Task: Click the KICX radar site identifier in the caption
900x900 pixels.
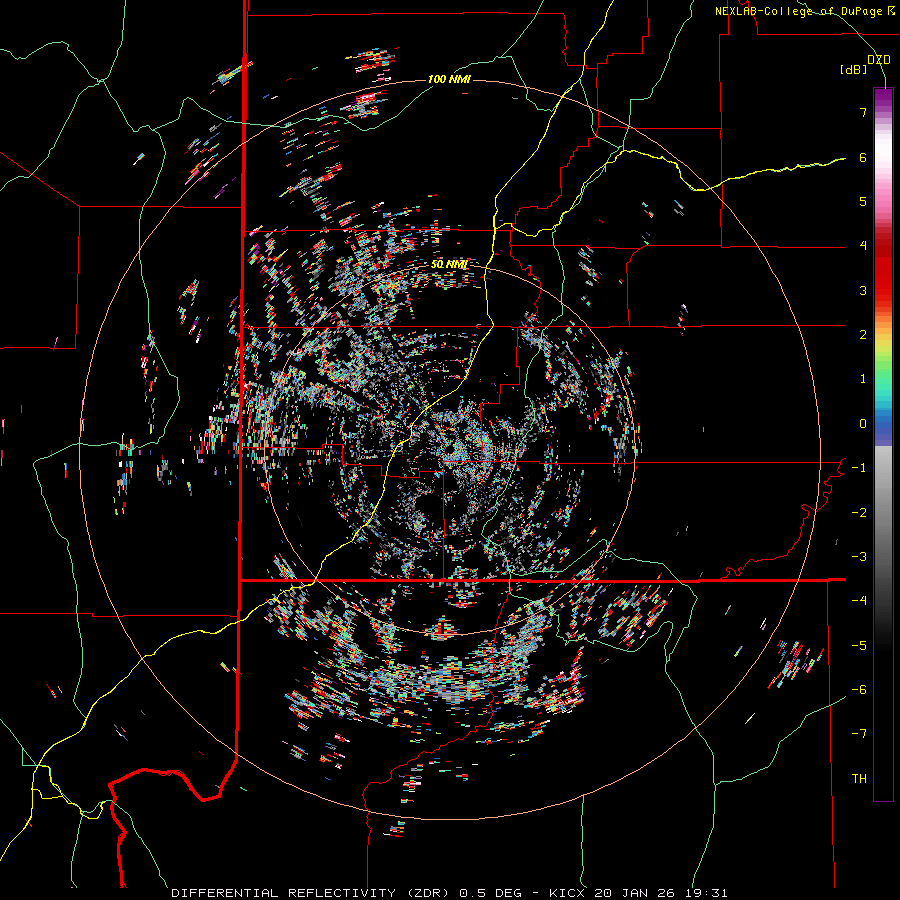Action: 568,893
